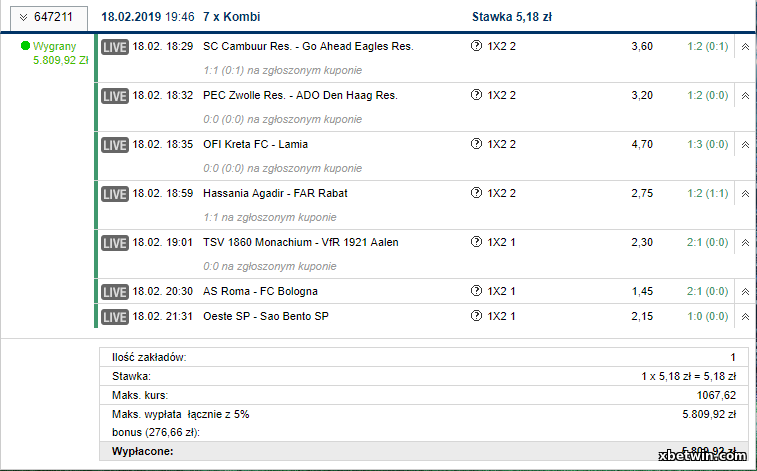Open help icon for TSV 1860 Monachium bet
Screen dimensions: 757x471
[x=477, y=242]
